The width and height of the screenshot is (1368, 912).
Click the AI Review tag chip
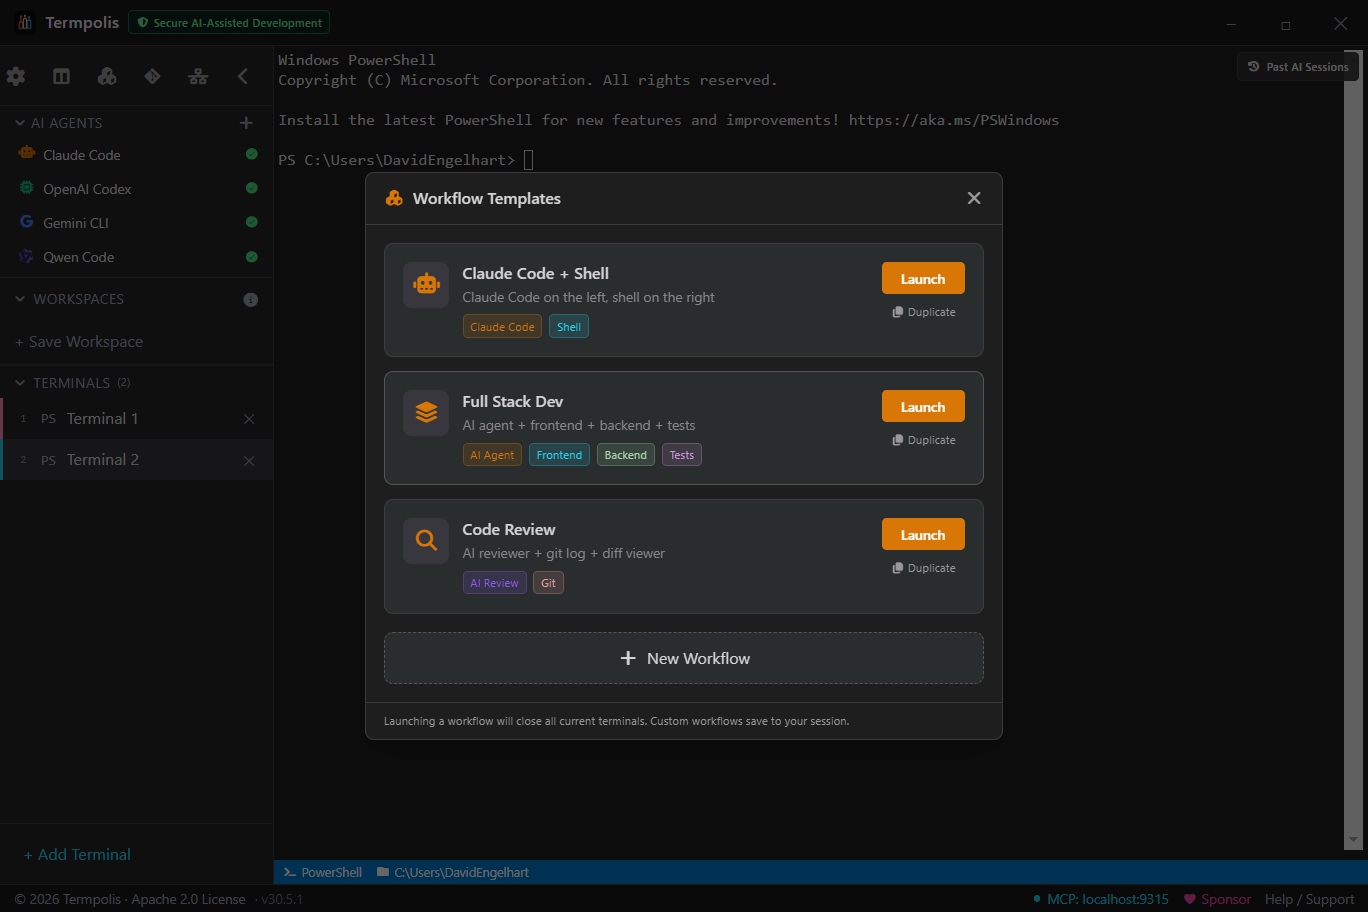coord(495,583)
